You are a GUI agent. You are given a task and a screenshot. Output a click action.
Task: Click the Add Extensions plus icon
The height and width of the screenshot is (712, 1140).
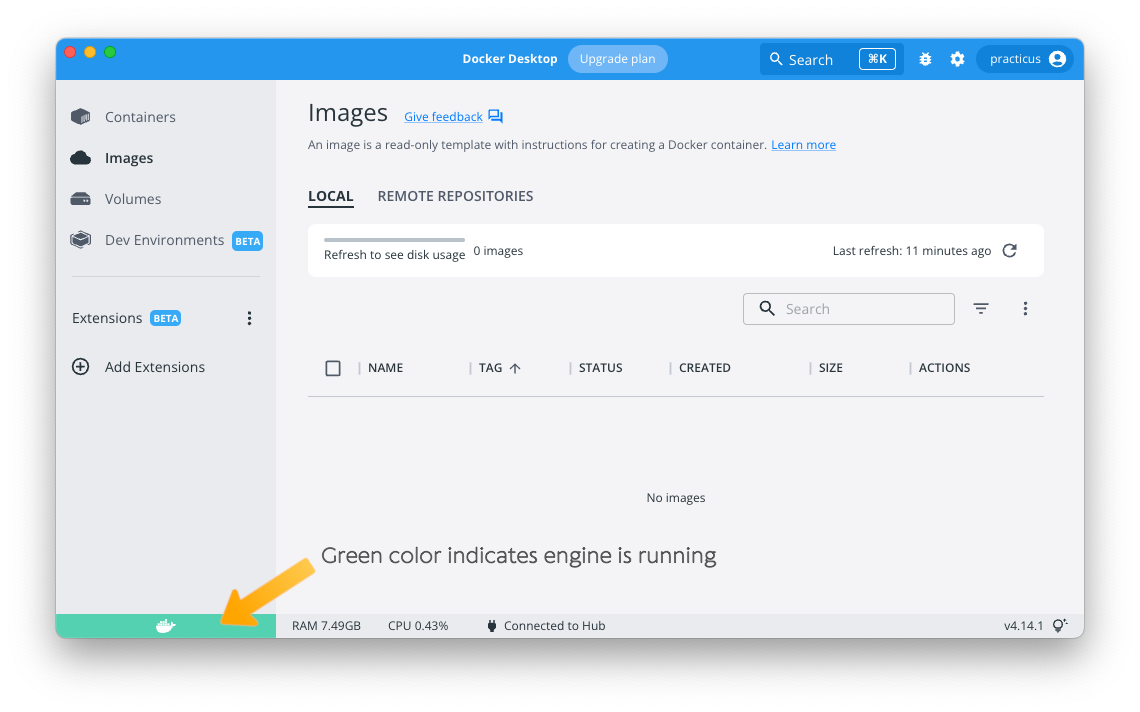pyautogui.click(x=81, y=367)
